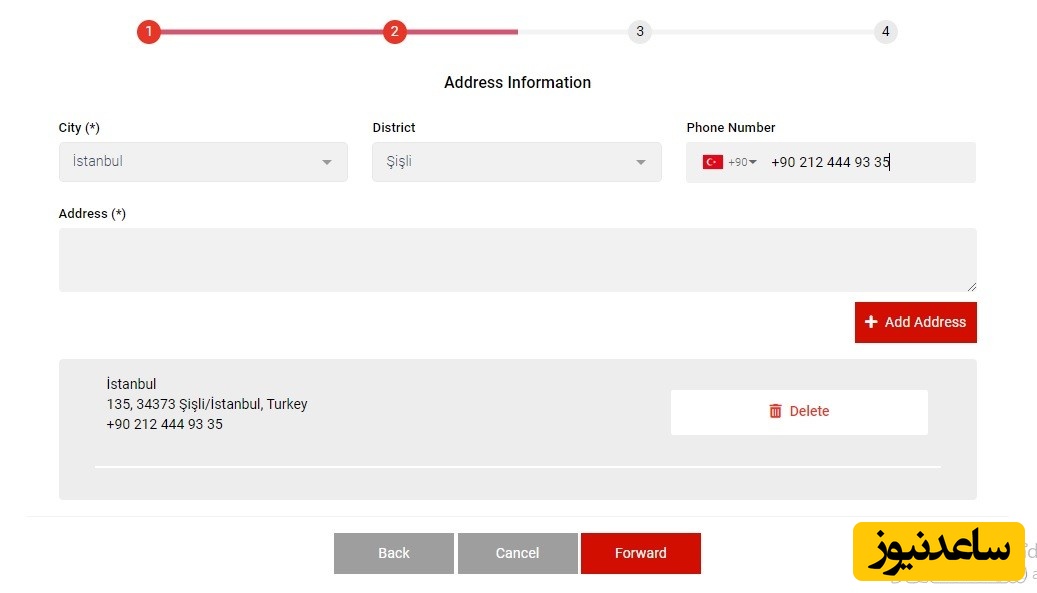Viewport: 1037px width, 593px height.
Task: Cancel the address form
Action: coord(517,553)
